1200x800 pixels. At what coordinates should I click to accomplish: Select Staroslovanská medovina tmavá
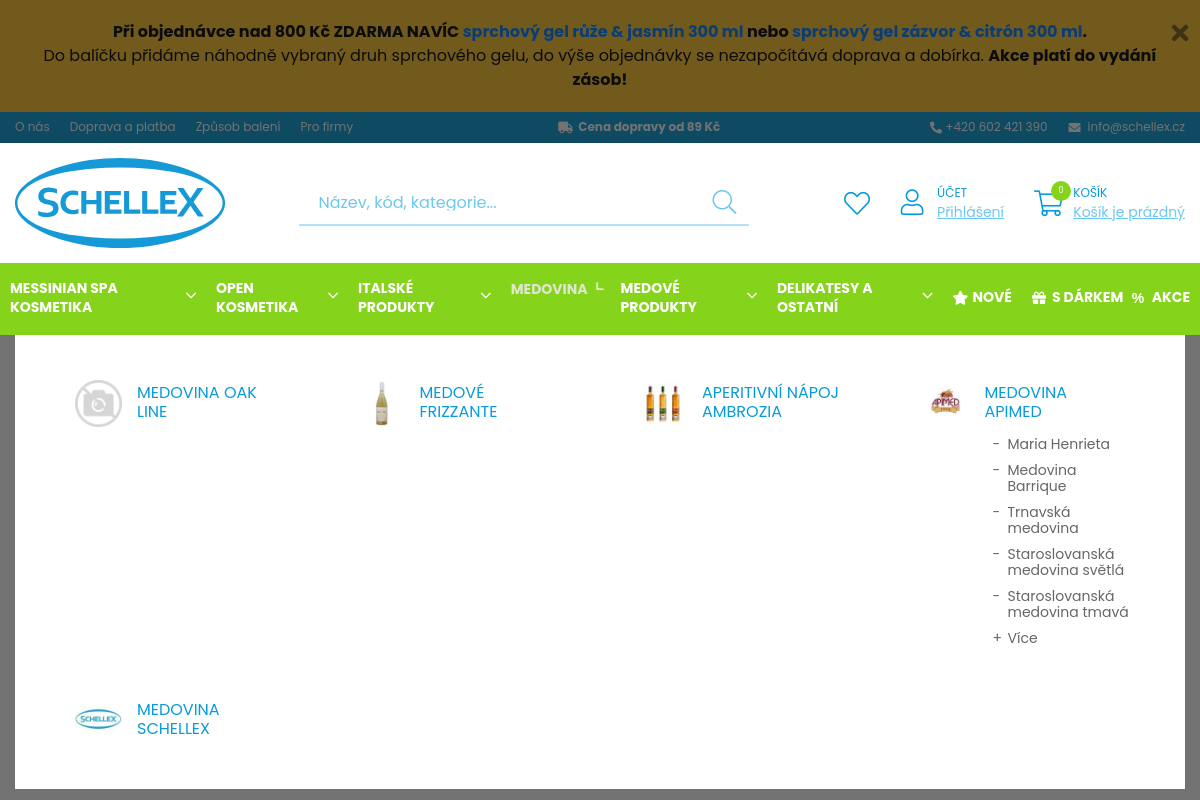tap(1068, 604)
